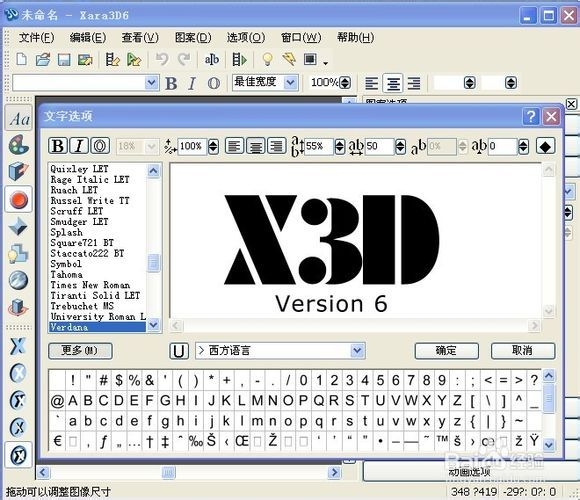
Task: Click the 55% line spacing input field
Action: pos(319,146)
